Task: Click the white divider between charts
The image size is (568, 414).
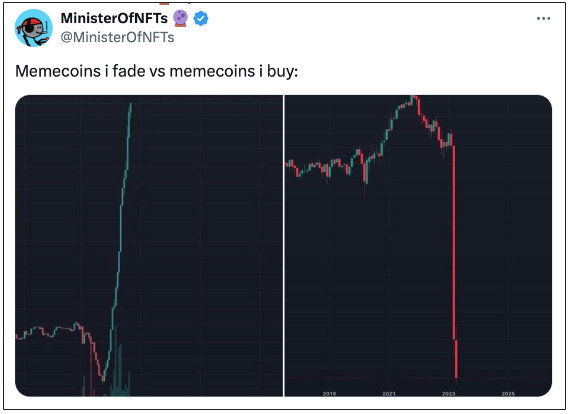Action: 284,246
